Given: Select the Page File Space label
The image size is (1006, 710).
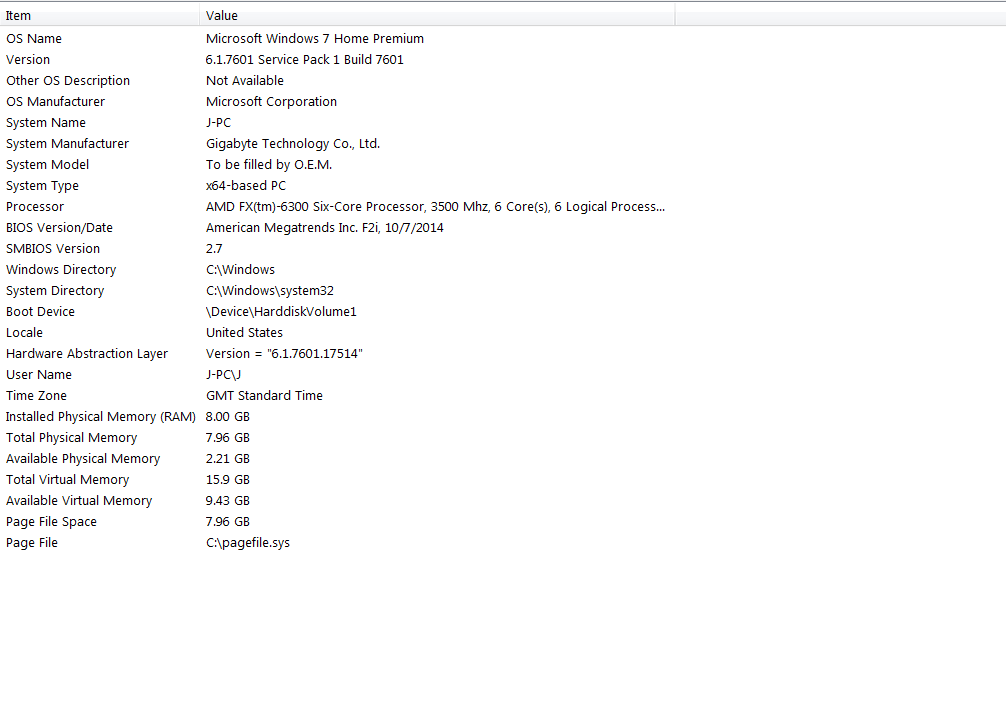Looking at the screenshot, I should tap(51, 522).
